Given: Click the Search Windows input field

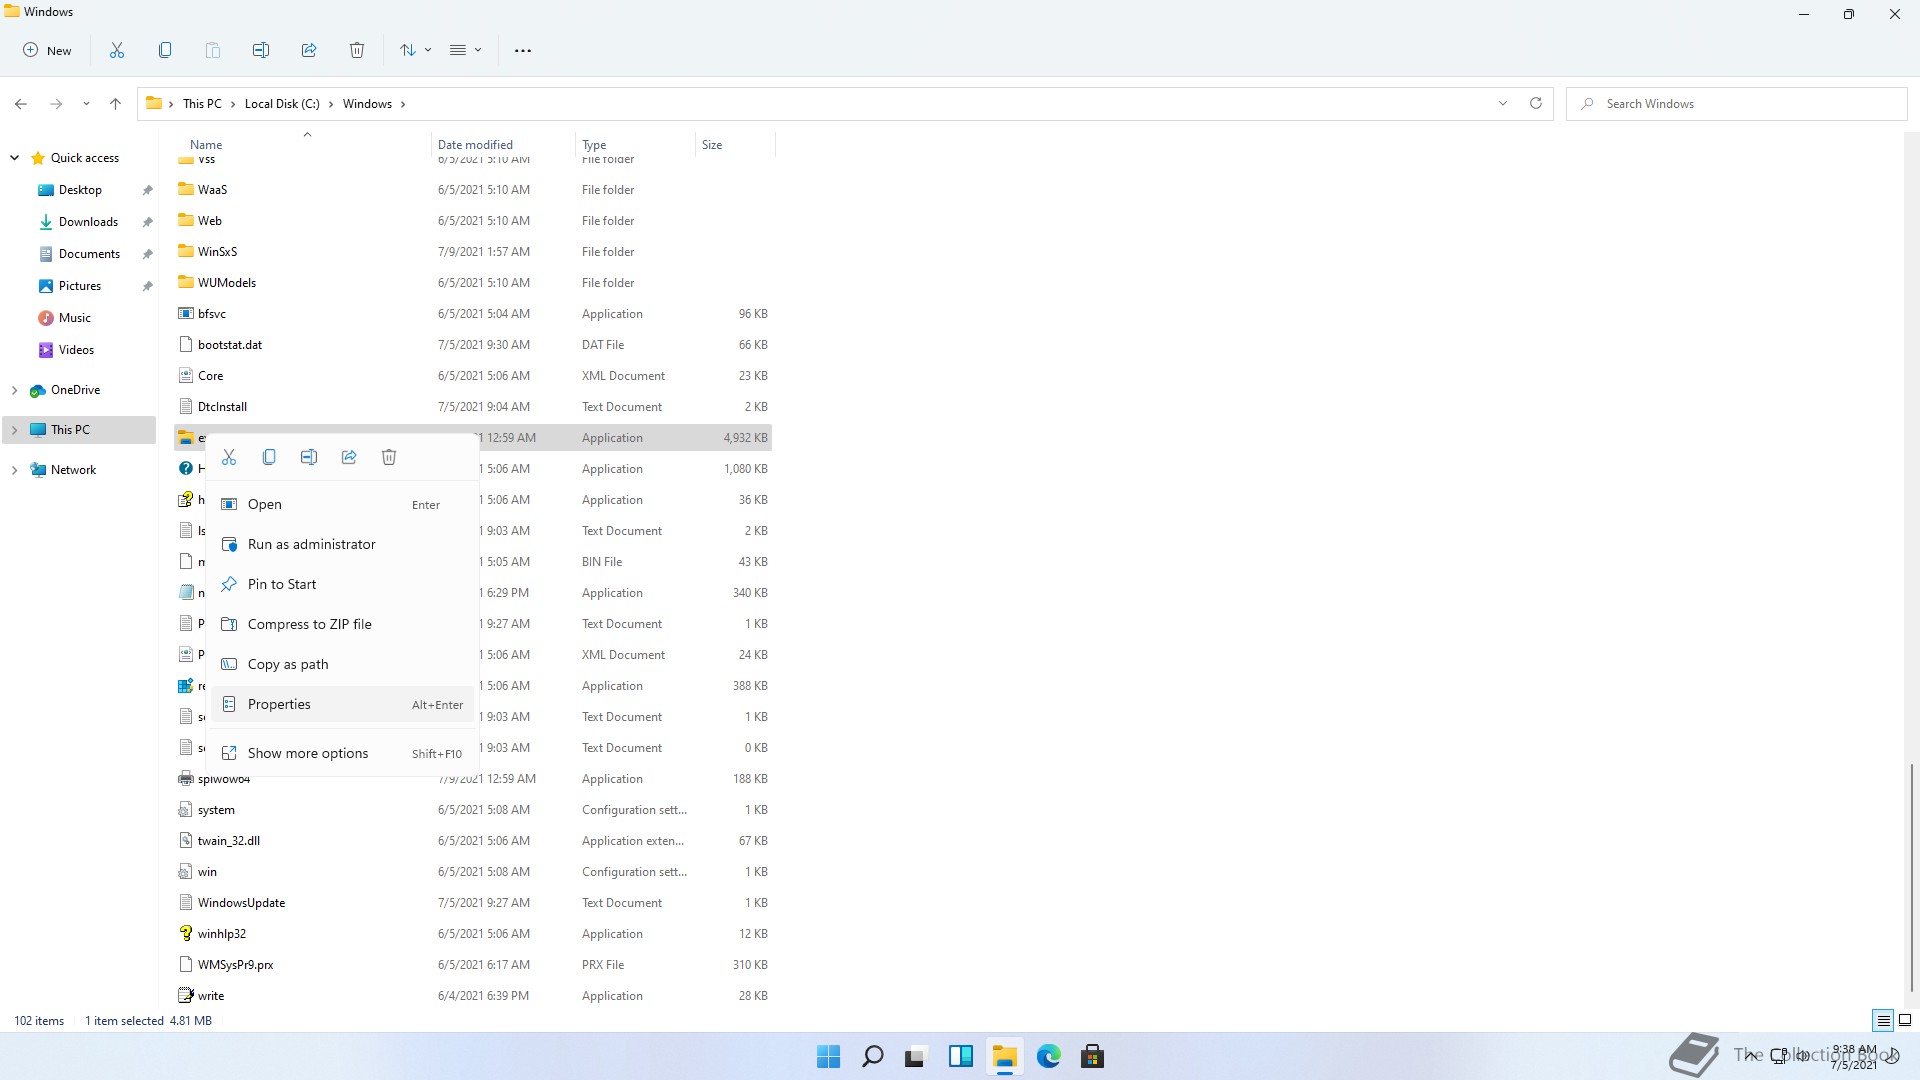Looking at the screenshot, I should tap(1737, 104).
